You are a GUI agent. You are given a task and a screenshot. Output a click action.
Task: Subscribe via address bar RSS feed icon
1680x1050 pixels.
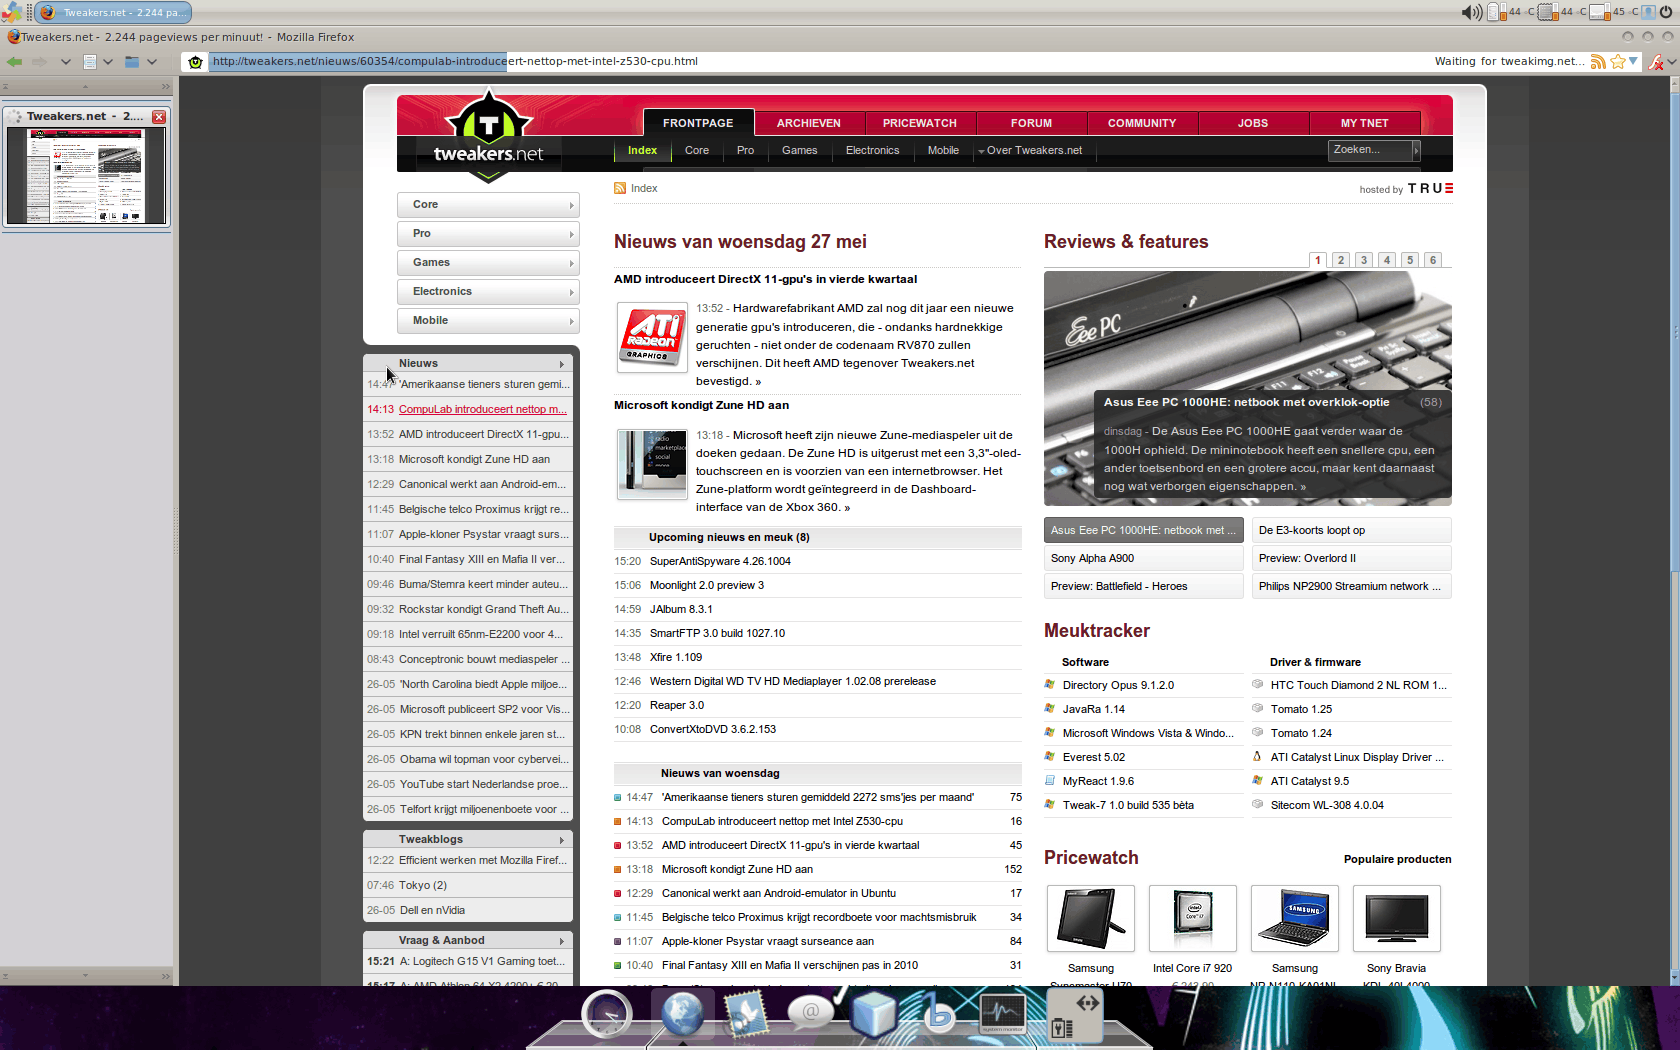1598,62
